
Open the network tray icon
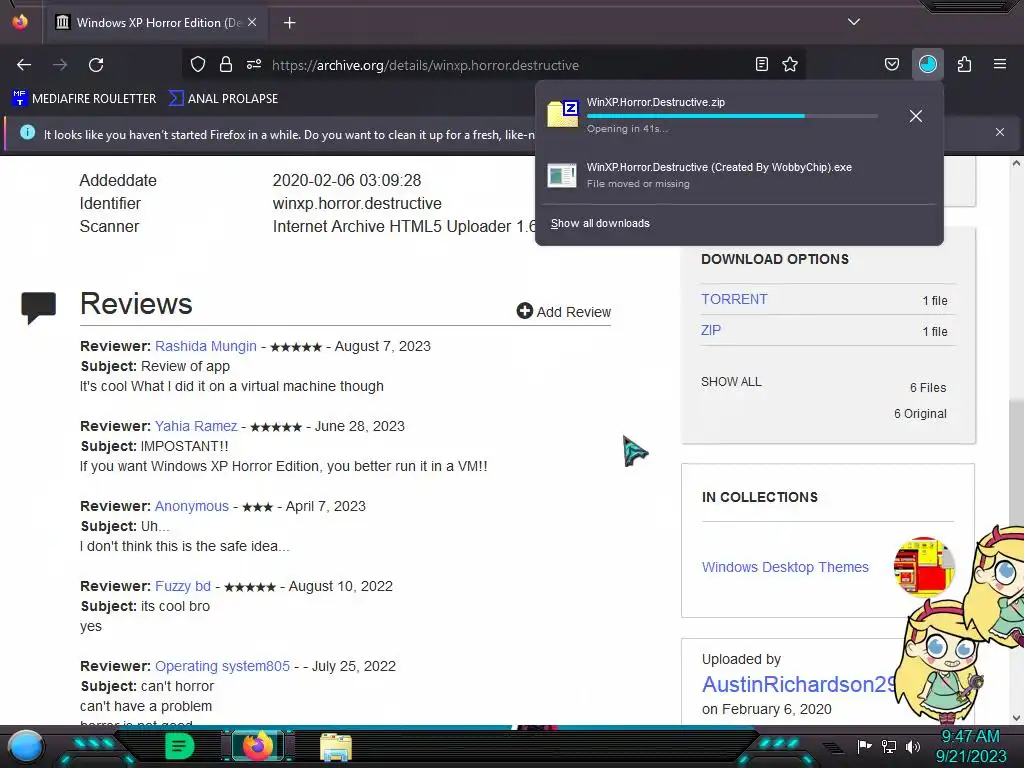point(889,746)
